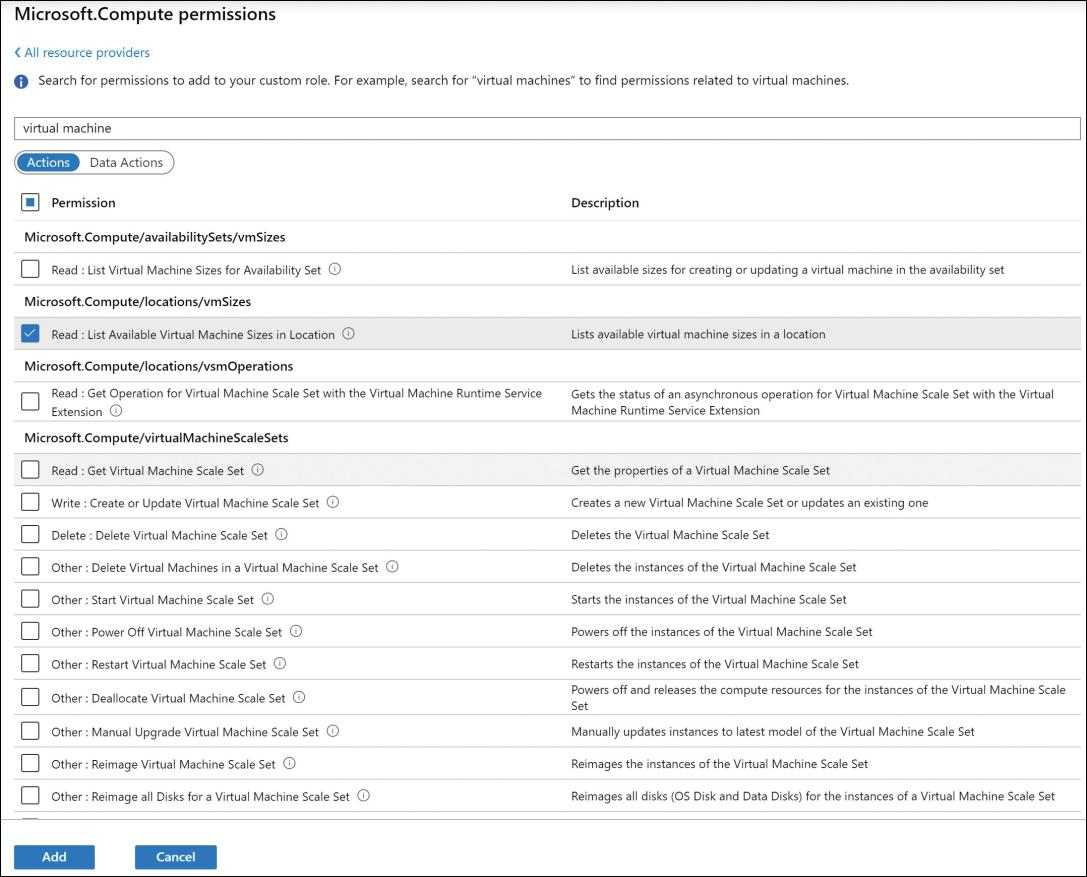This screenshot has height=877, width=1087.
Task: Click the Description column header
Action: click(605, 202)
